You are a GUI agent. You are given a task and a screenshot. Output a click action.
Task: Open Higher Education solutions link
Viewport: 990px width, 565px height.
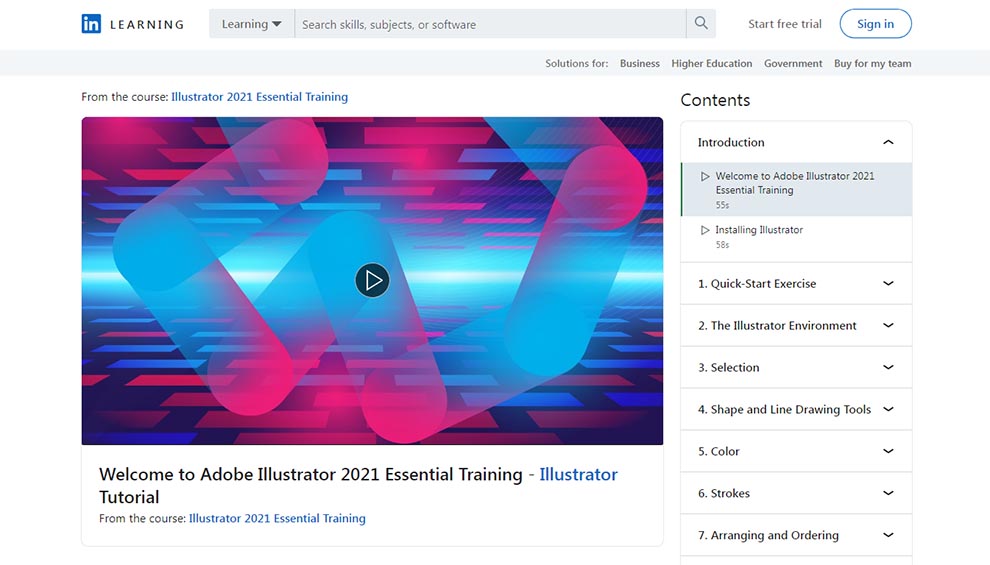pos(712,64)
